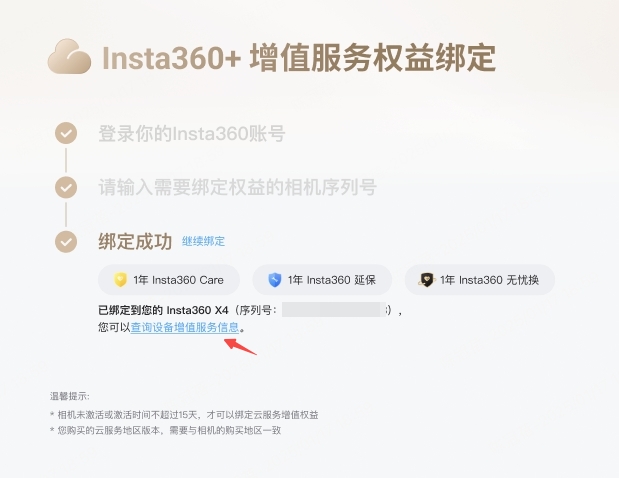619x478 pixels.
Task: Open the 继续绑定 link
Action: [x=203, y=241]
